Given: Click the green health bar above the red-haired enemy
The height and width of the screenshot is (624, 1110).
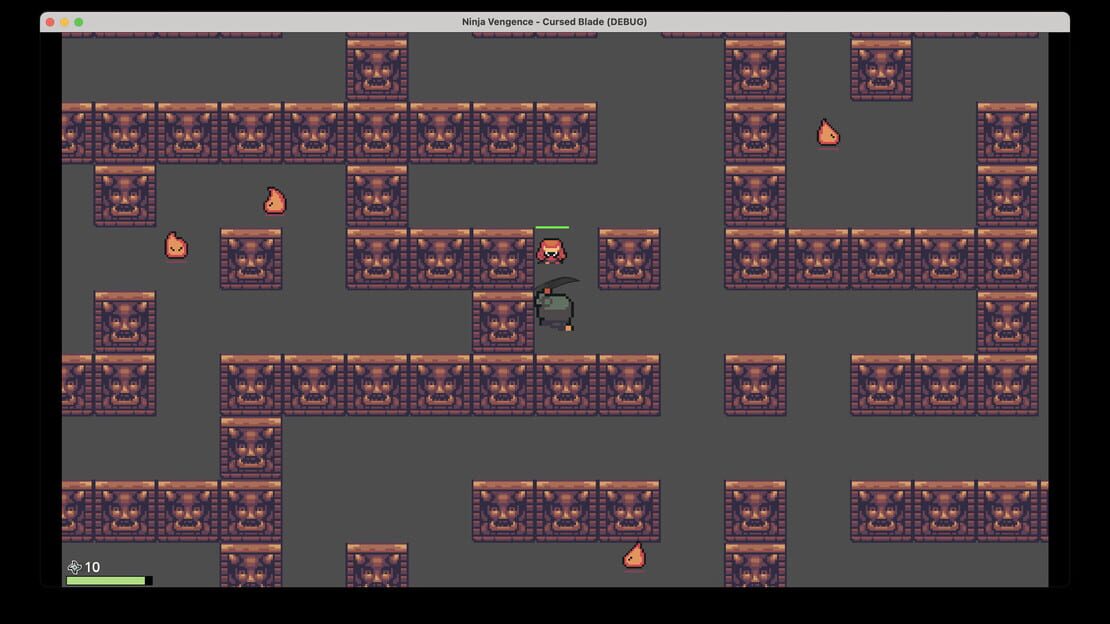Looking at the screenshot, I should pyautogui.click(x=552, y=227).
